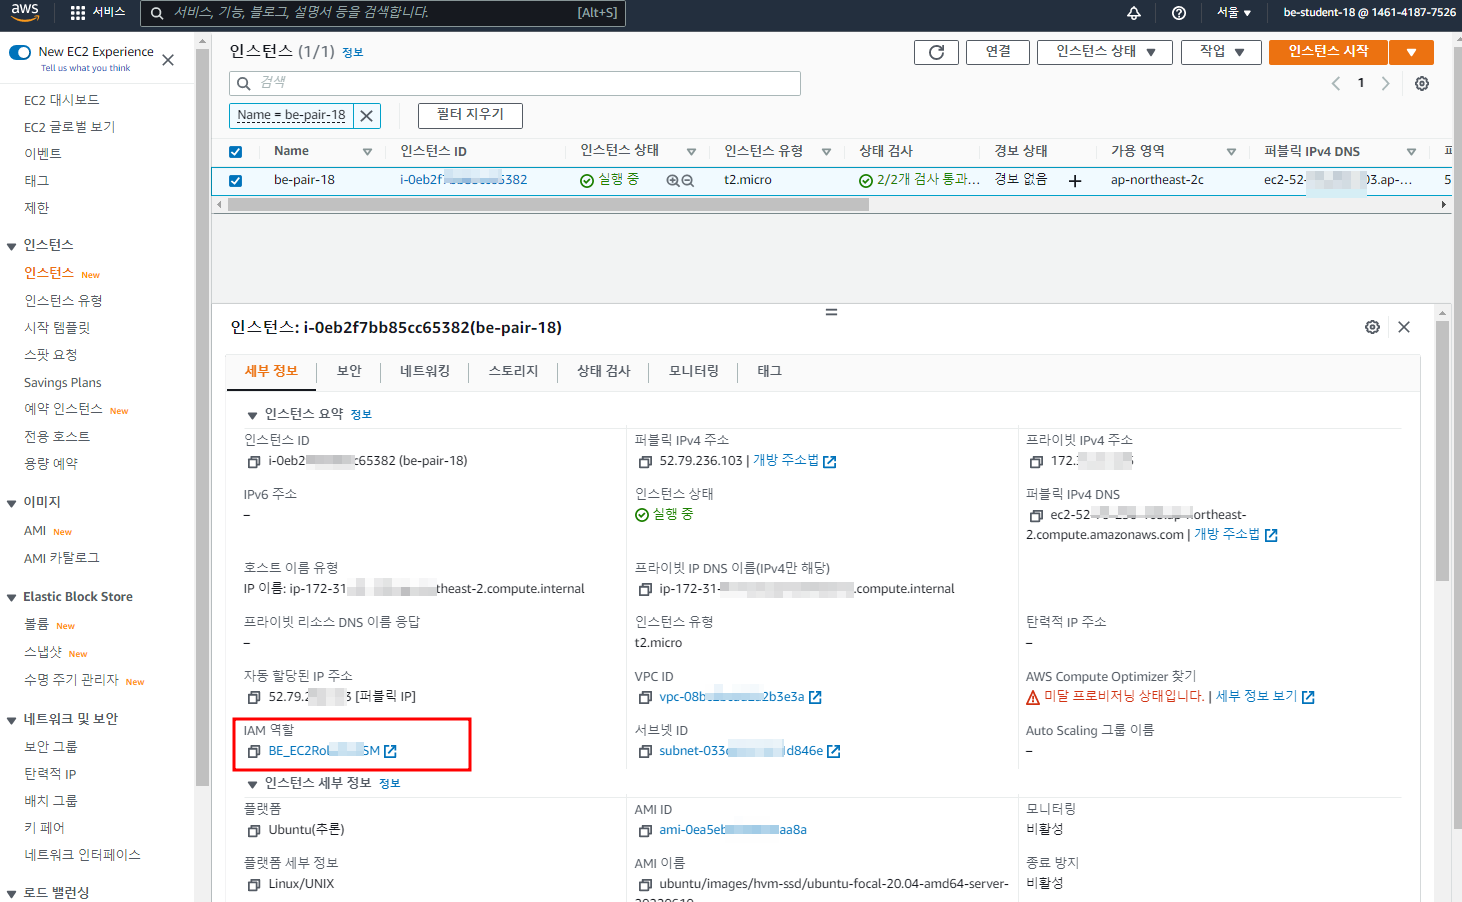Copy the public IPv4 address 52.79.236.103
The width and height of the screenshot is (1462, 902).
pos(645,462)
